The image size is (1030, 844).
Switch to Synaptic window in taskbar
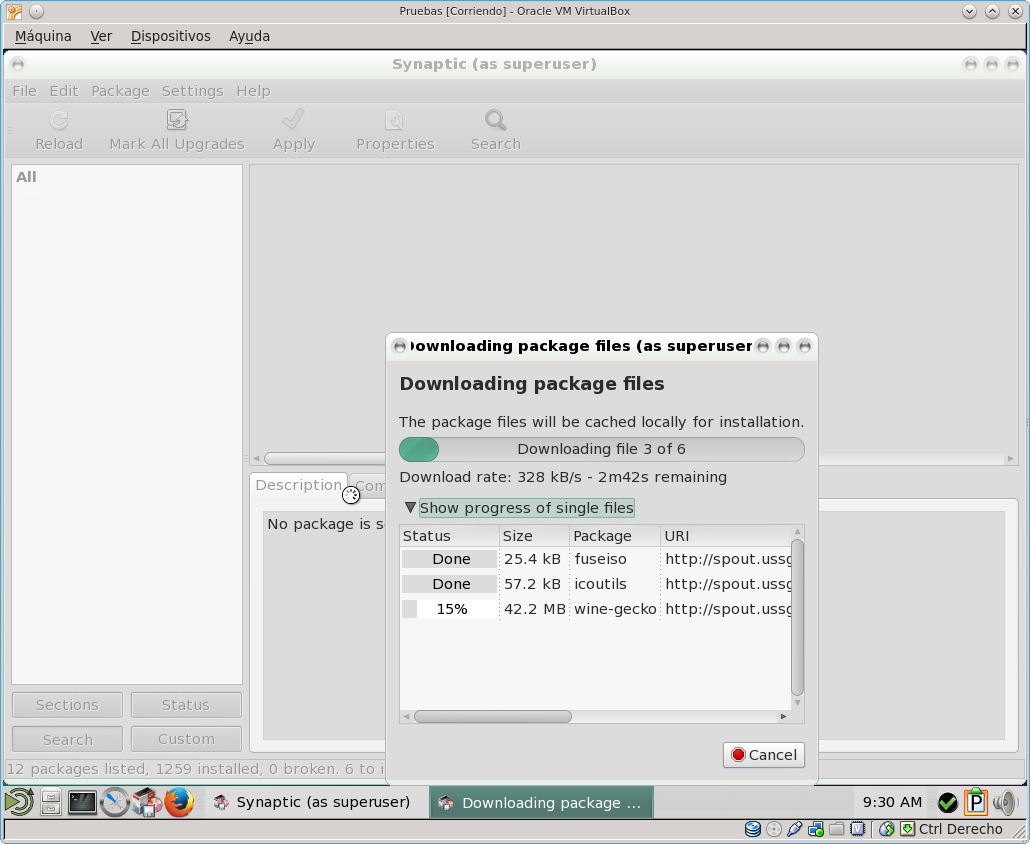pos(312,802)
